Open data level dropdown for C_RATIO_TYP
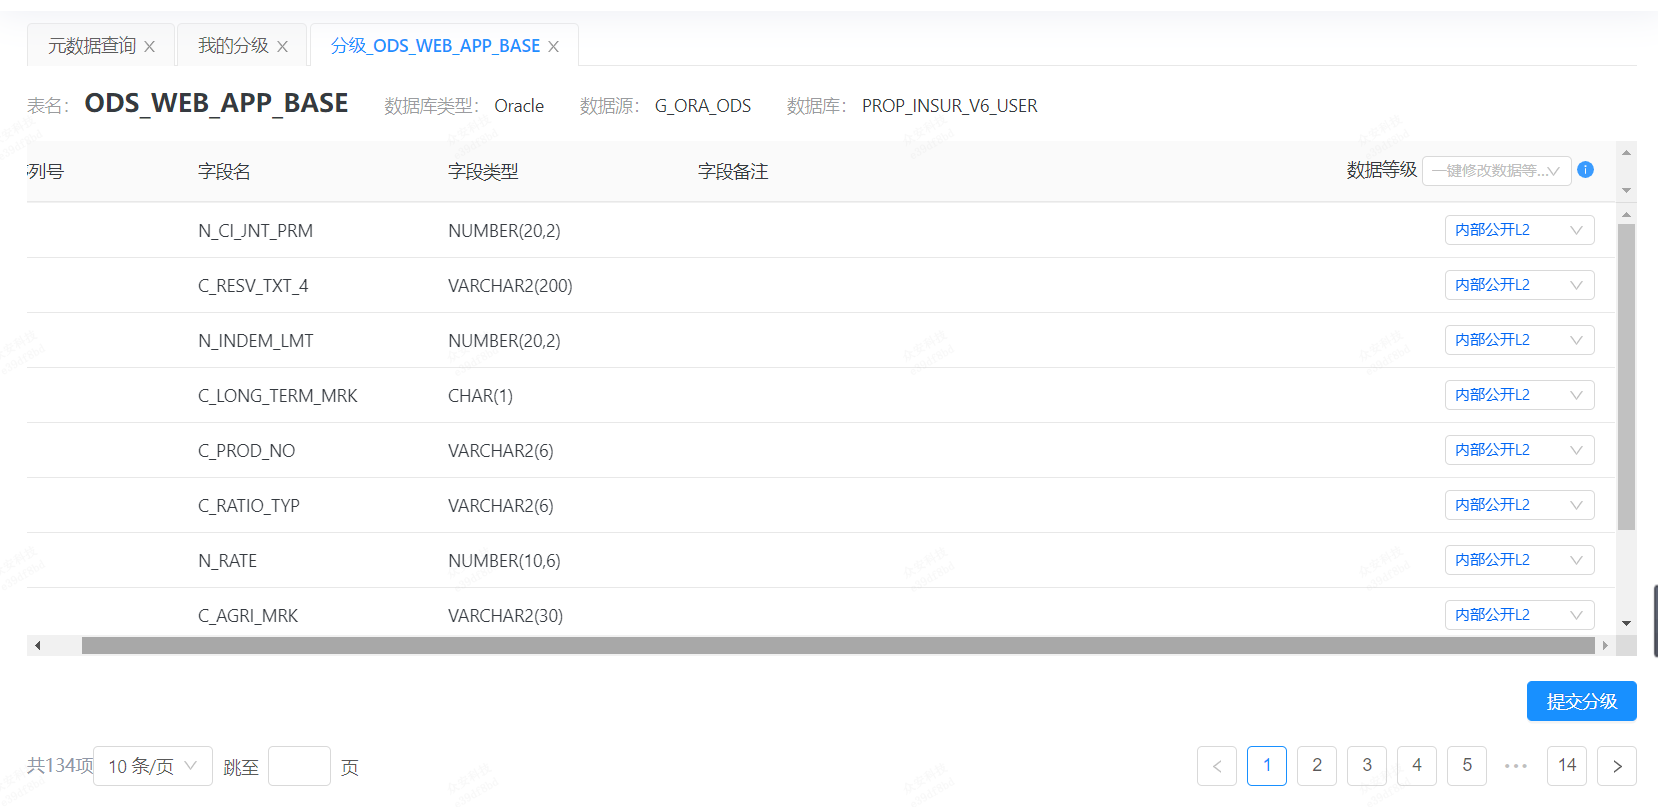This screenshot has height=807, width=1658. click(1519, 505)
